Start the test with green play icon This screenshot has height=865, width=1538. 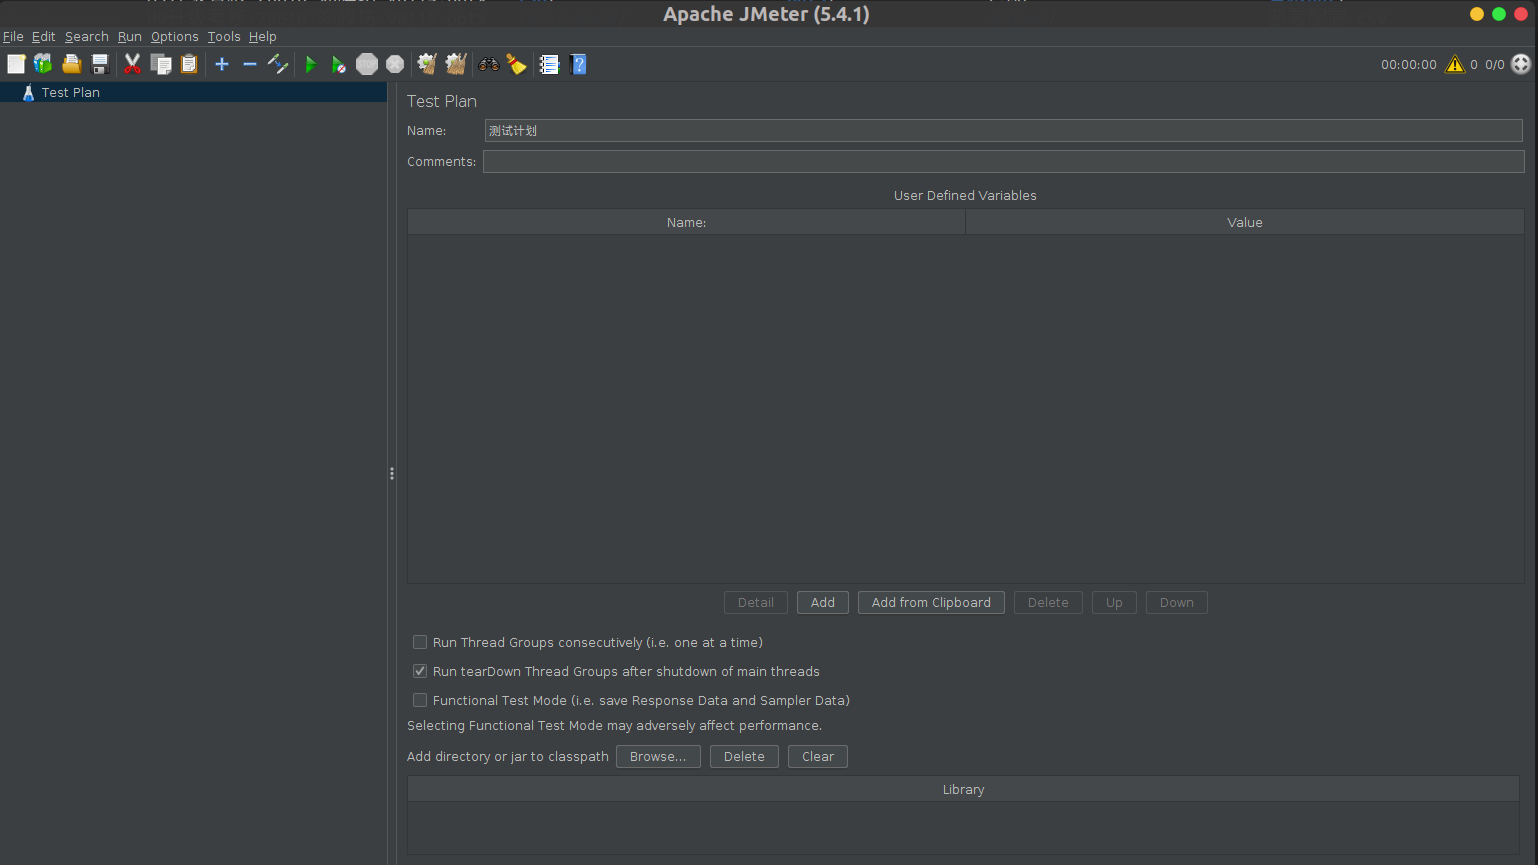(x=310, y=64)
